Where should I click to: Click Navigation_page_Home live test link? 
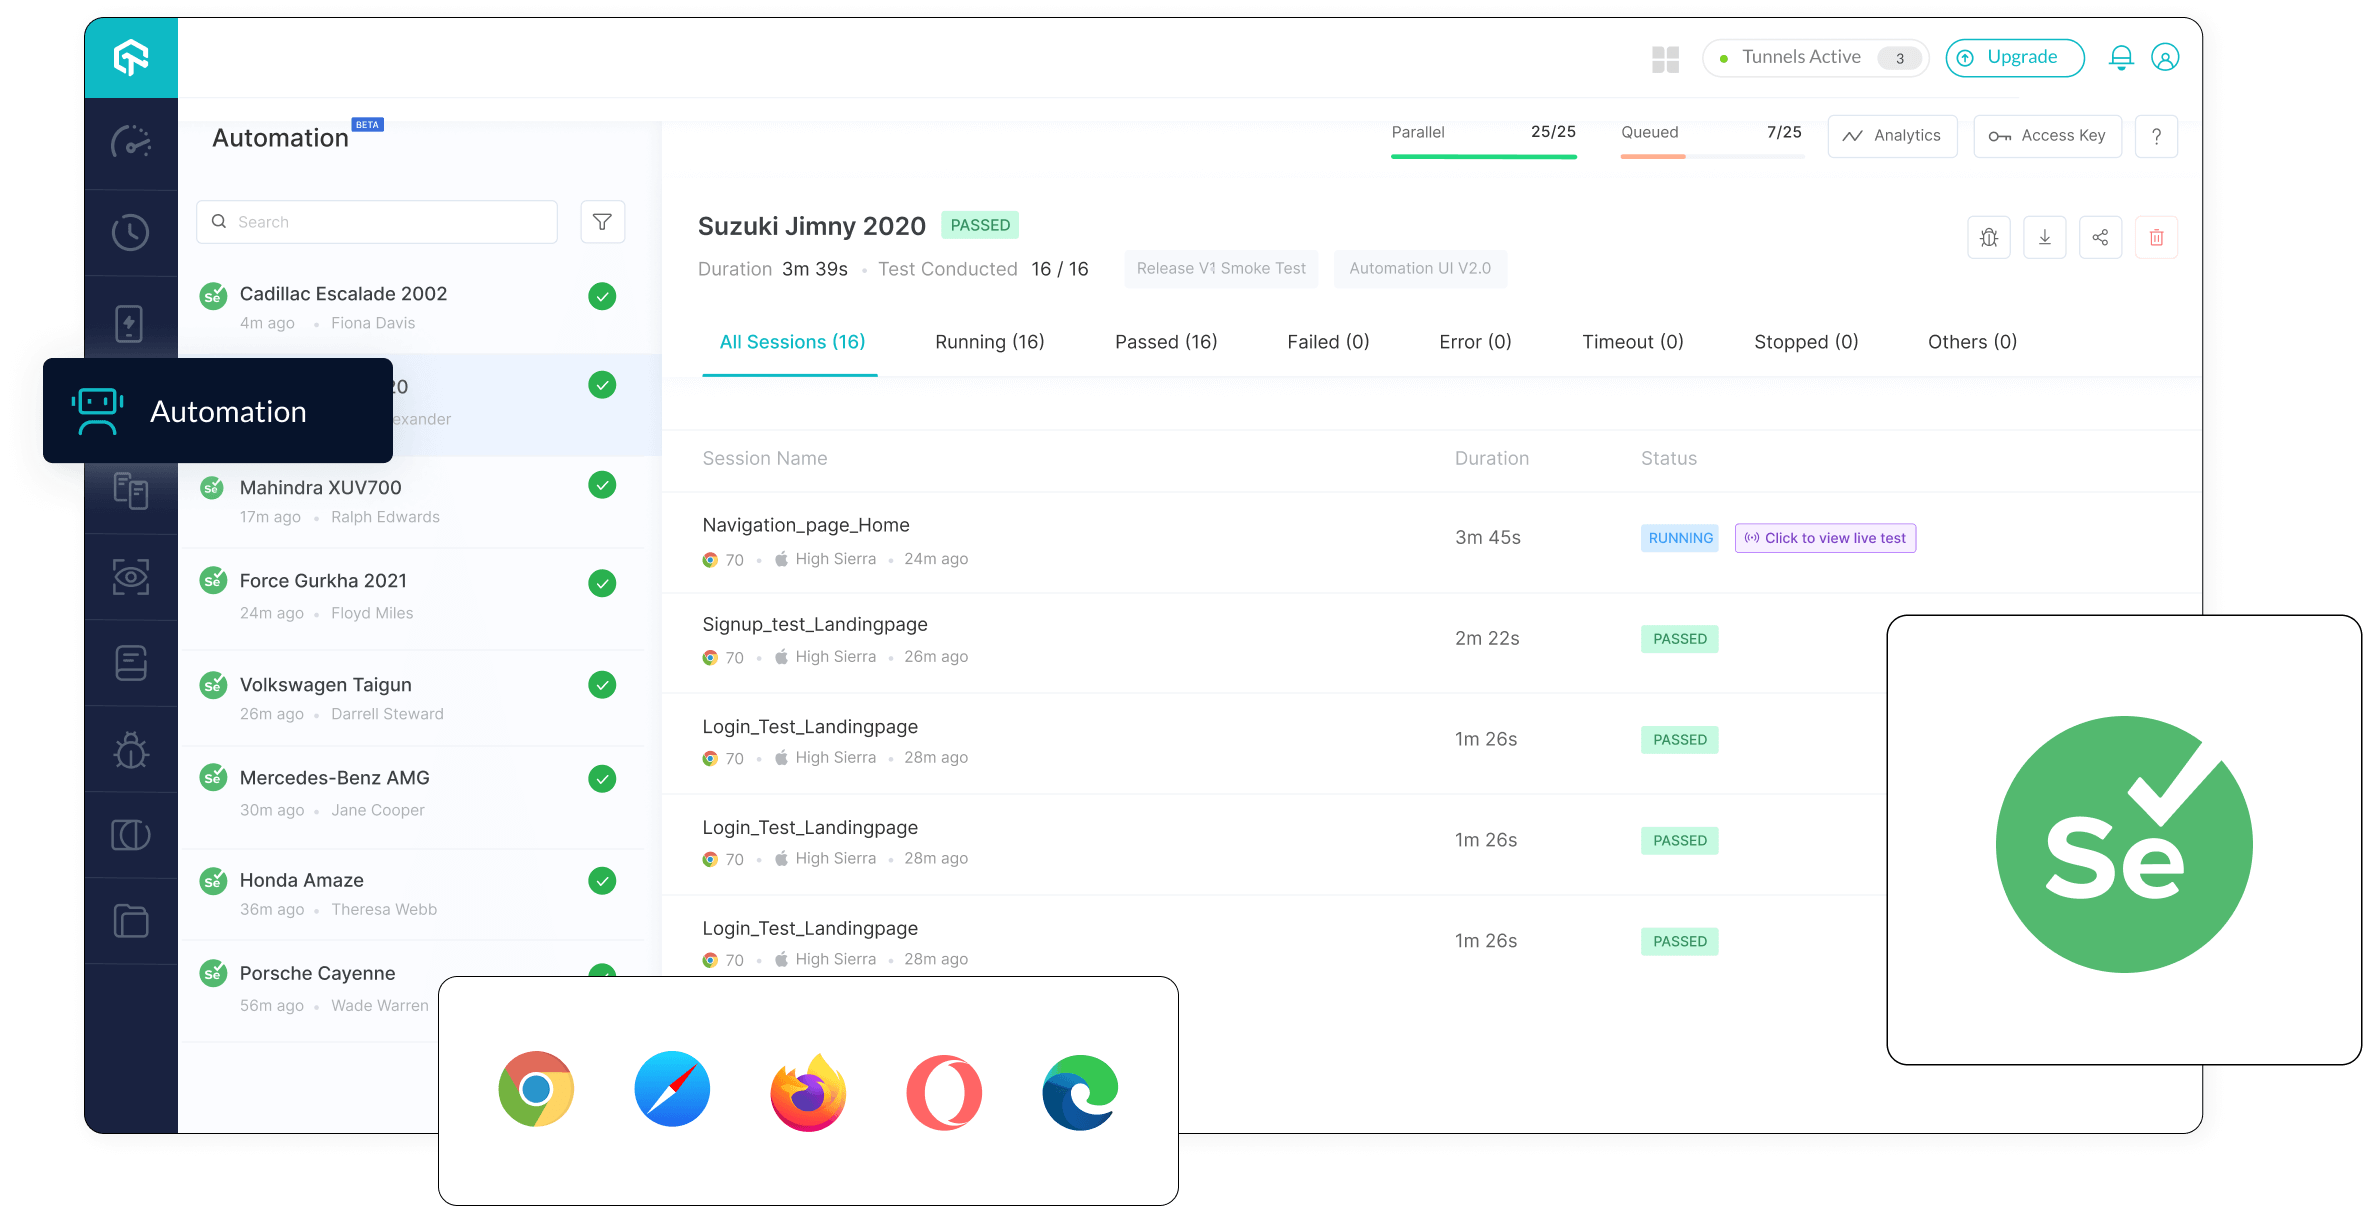(x=1825, y=538)
